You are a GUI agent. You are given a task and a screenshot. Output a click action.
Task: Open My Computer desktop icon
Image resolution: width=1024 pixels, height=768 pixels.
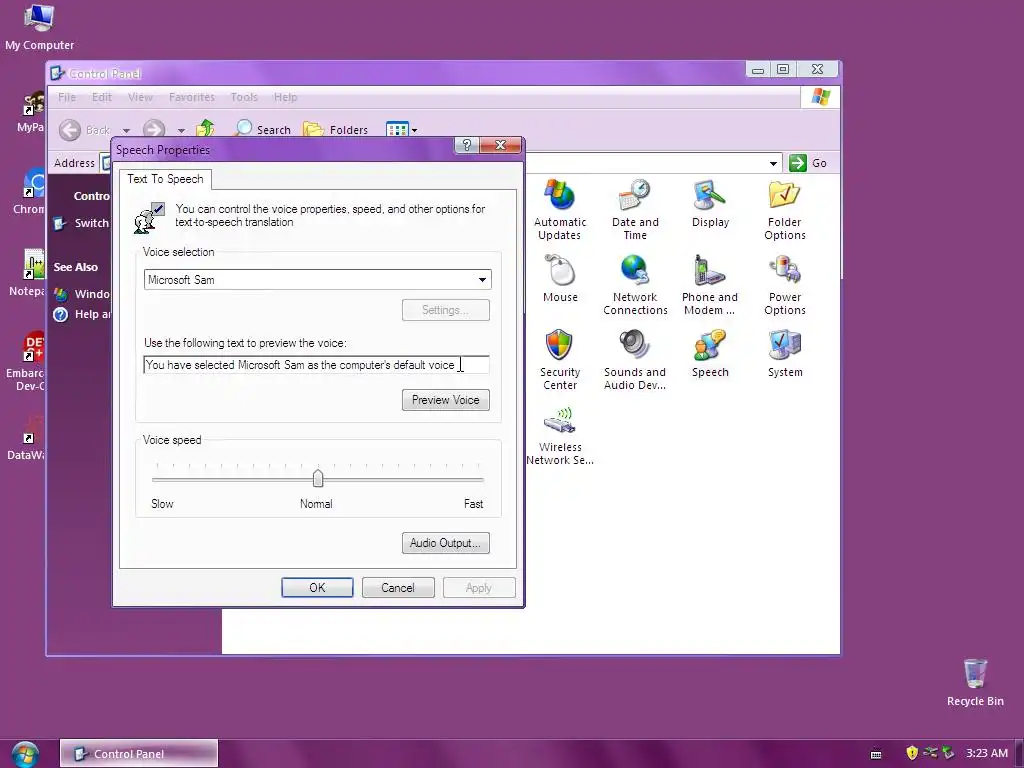pyautogui.click(x=39, y=27)
